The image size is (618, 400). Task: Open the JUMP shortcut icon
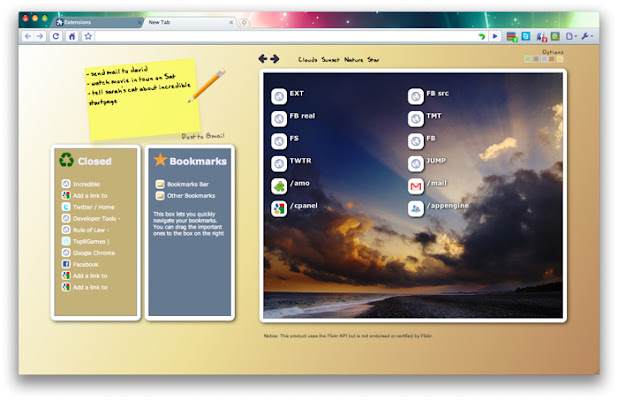pos(416,164)
